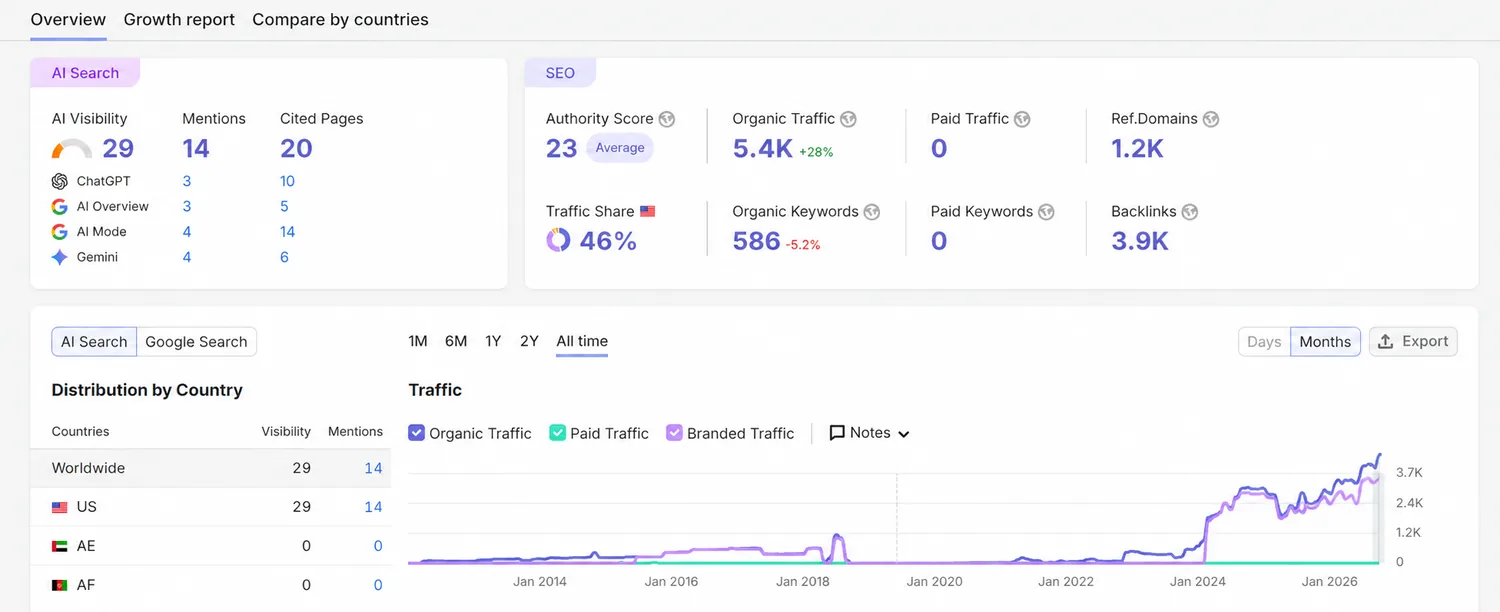Image resolution: width=1500 pixels, height=612 pixels.
Task: Expand the Notes dropdown chevron
Action: click(x=904, y=434)
